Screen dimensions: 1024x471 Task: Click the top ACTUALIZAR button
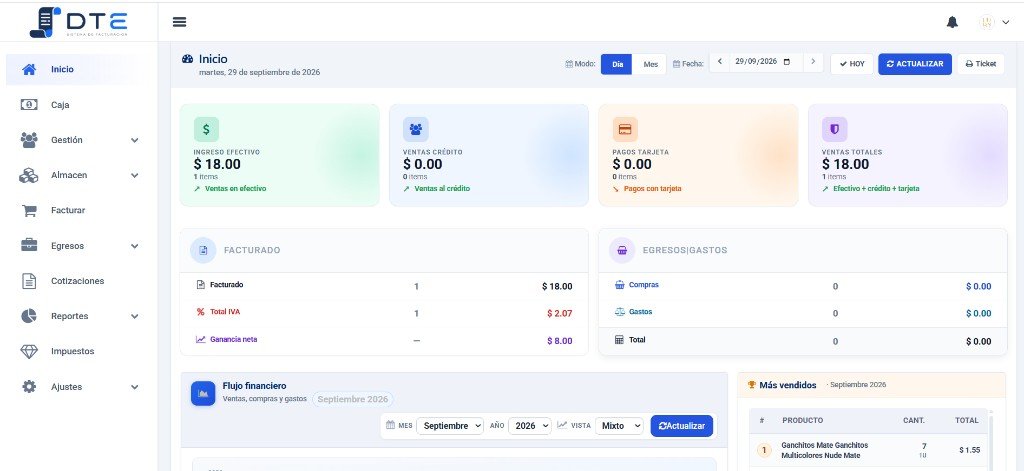[915, 64]
